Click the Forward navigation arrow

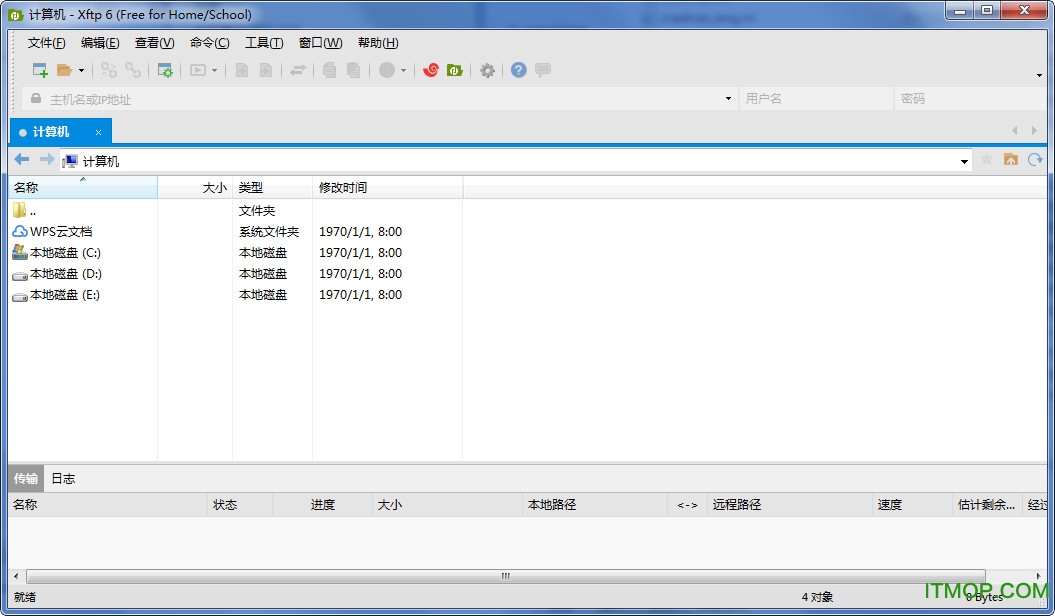[x=46, y=159]
